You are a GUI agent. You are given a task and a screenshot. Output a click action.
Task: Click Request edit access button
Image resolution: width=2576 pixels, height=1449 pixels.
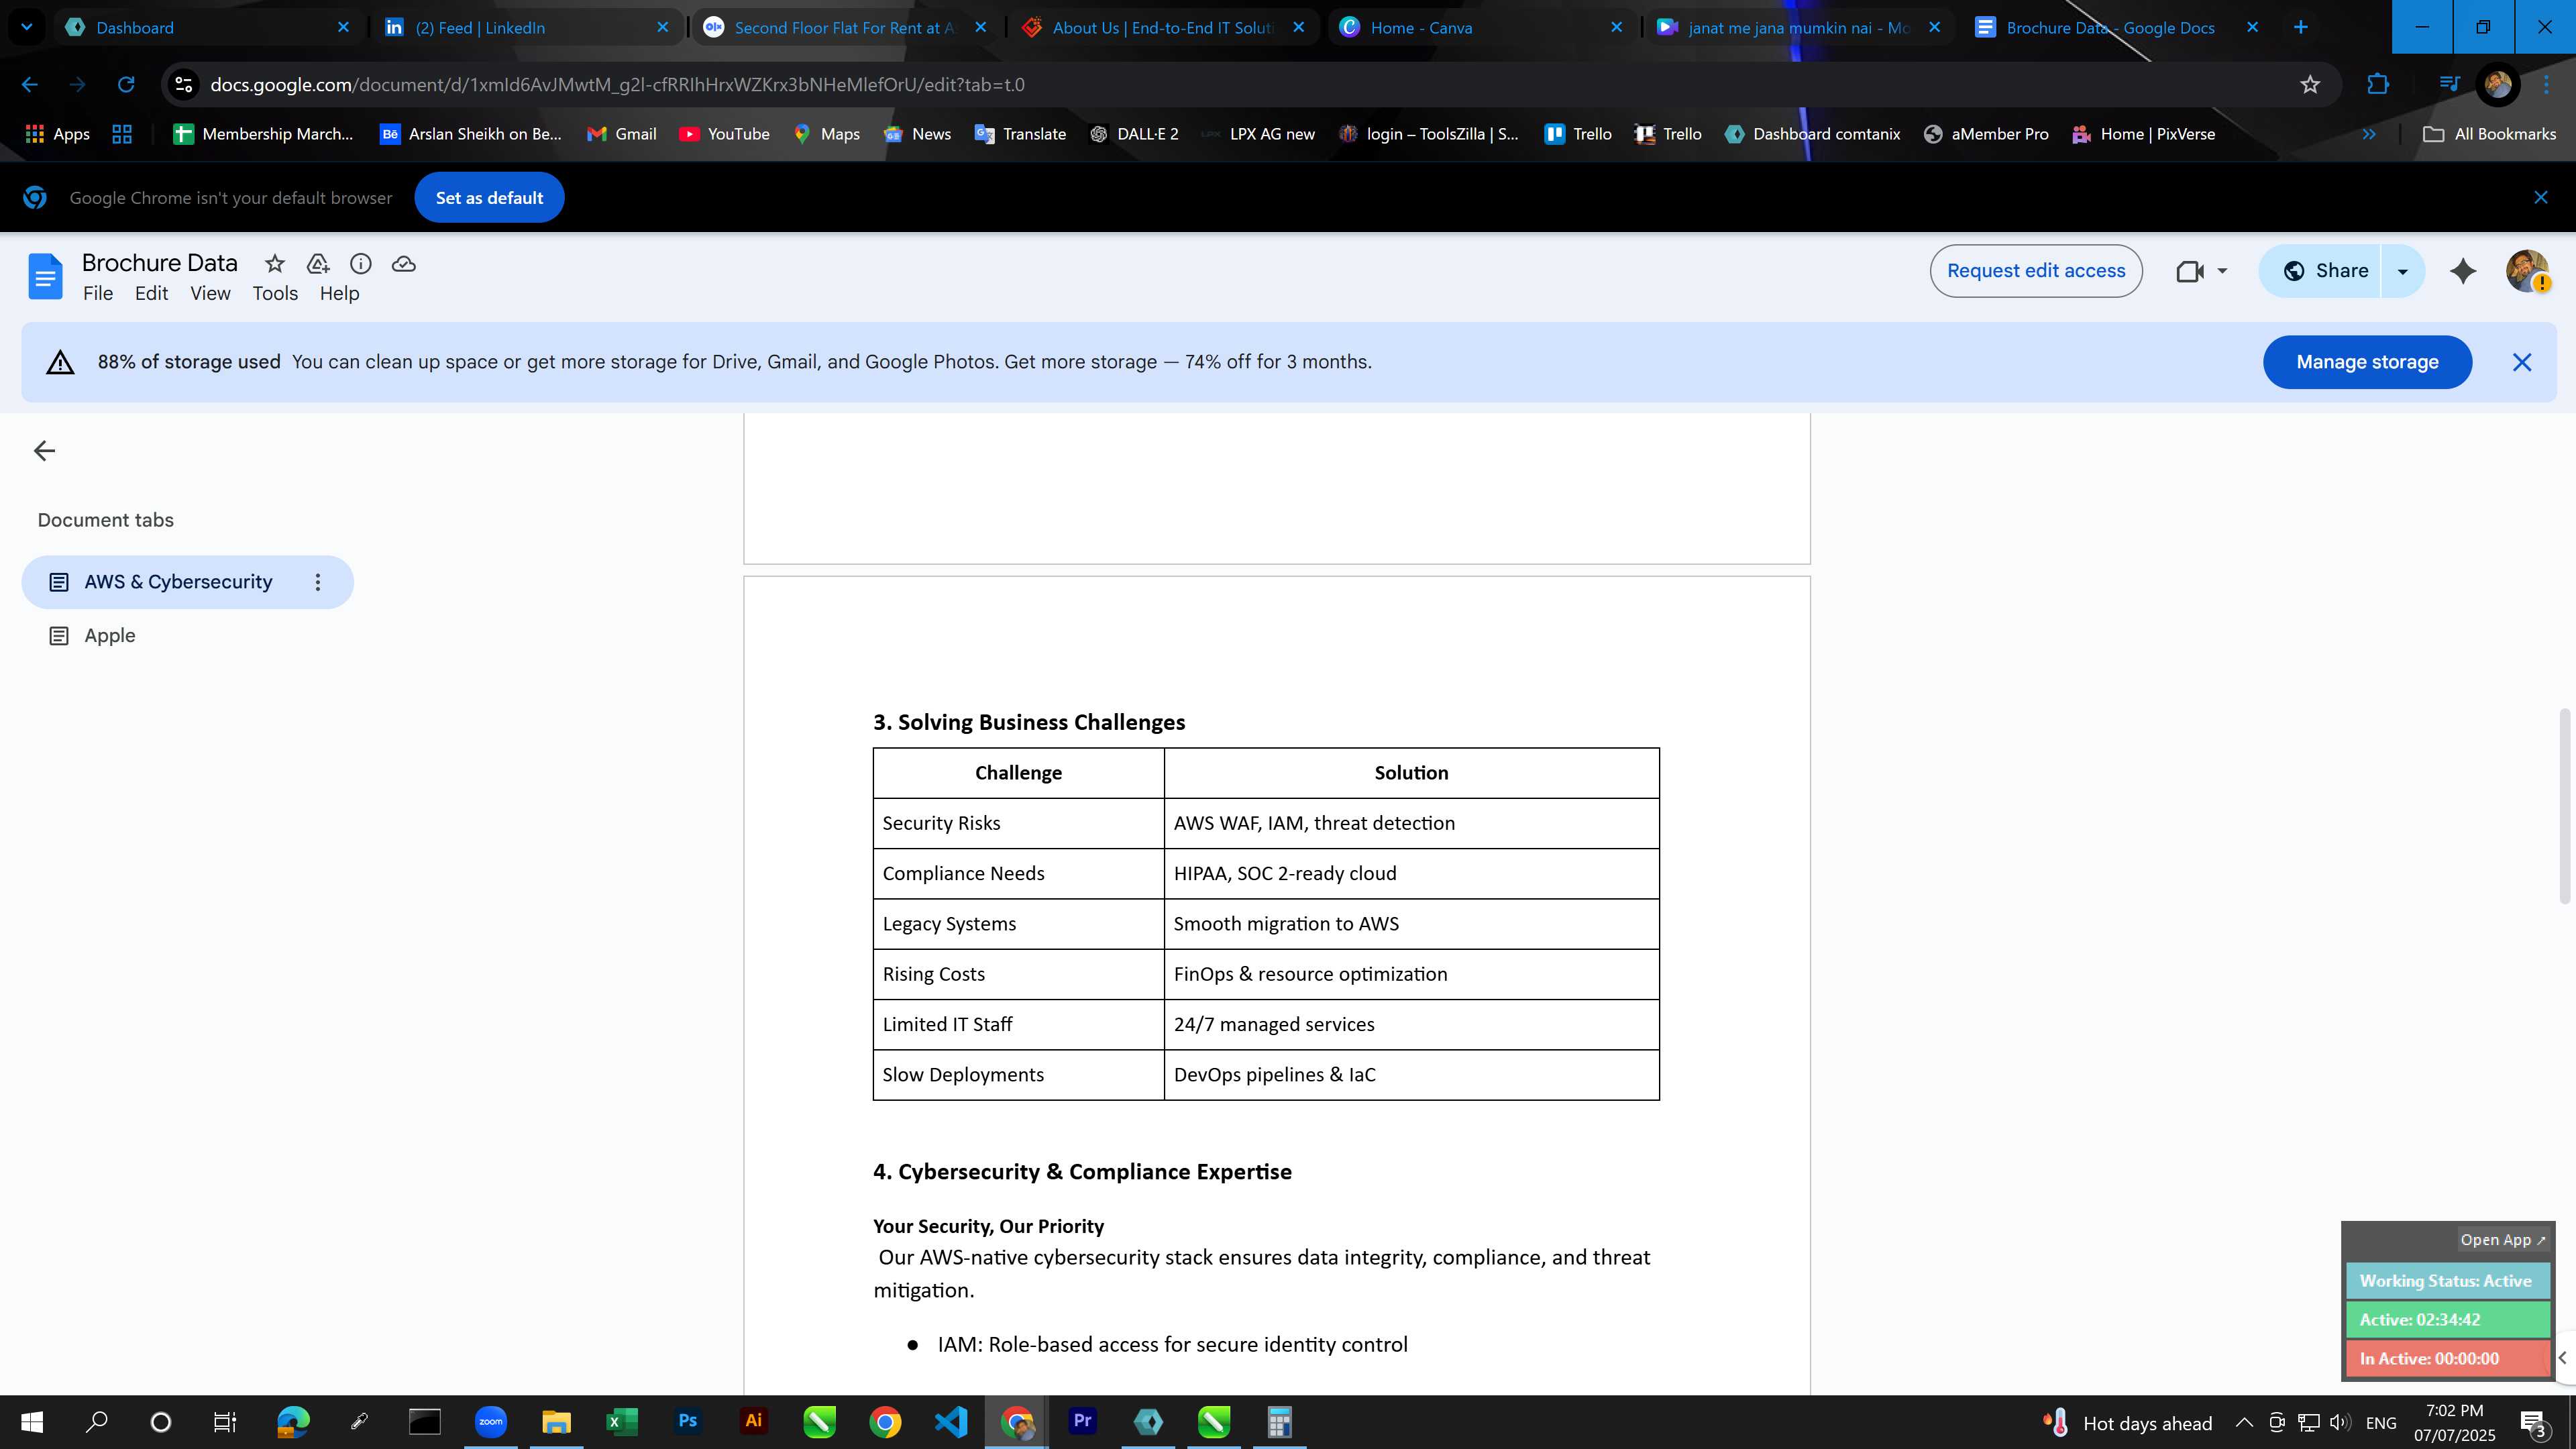[2035, 271]
